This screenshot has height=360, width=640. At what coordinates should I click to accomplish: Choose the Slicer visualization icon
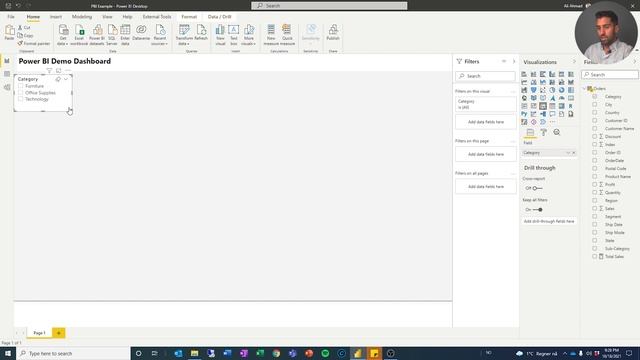click(543, 106)
